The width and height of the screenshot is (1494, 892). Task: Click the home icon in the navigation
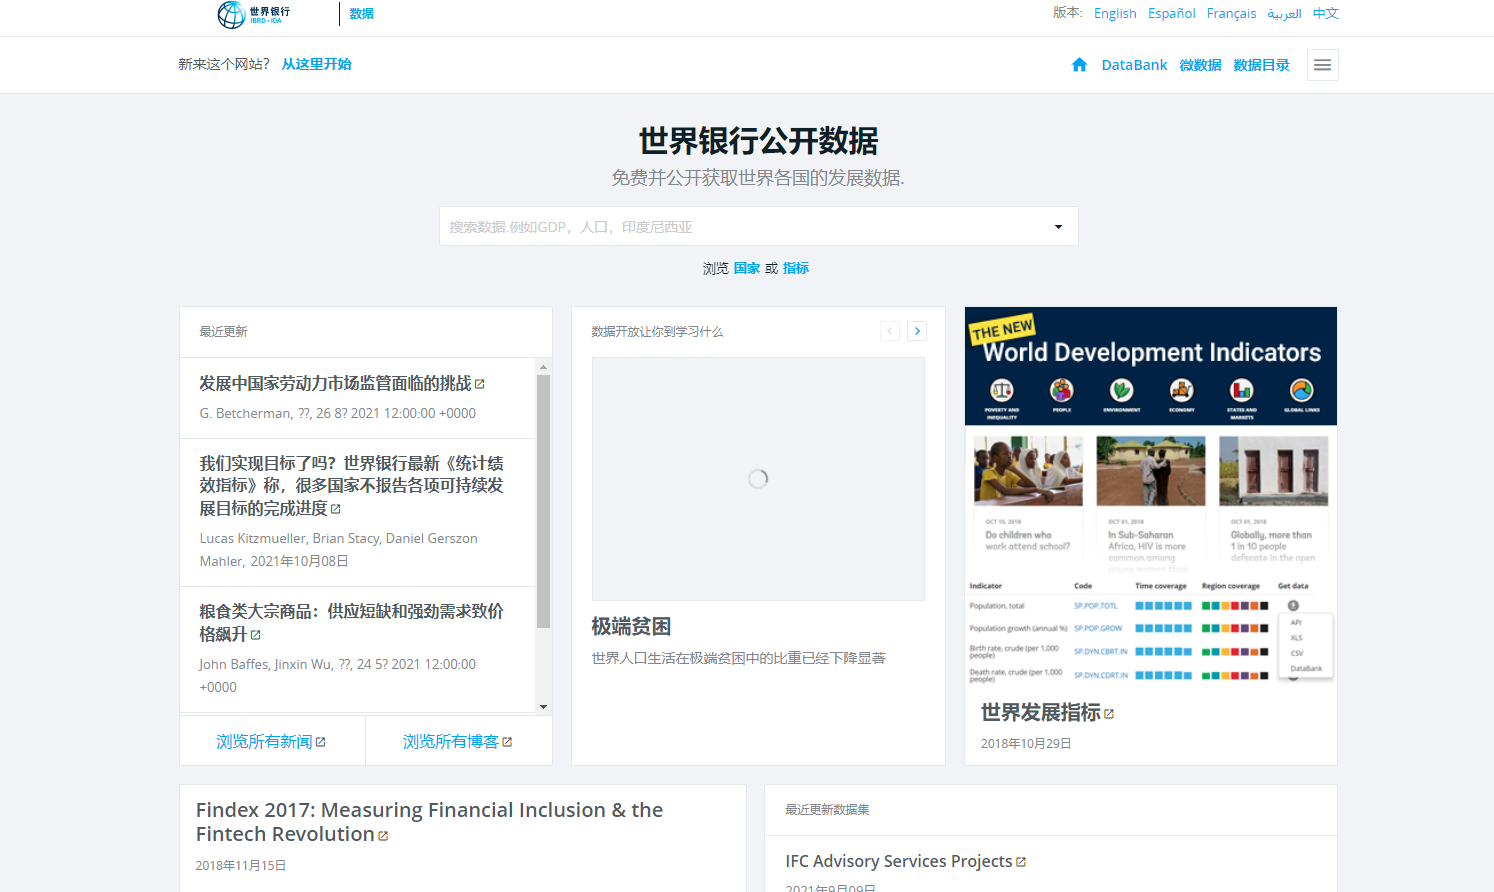tap(1079, 65)
